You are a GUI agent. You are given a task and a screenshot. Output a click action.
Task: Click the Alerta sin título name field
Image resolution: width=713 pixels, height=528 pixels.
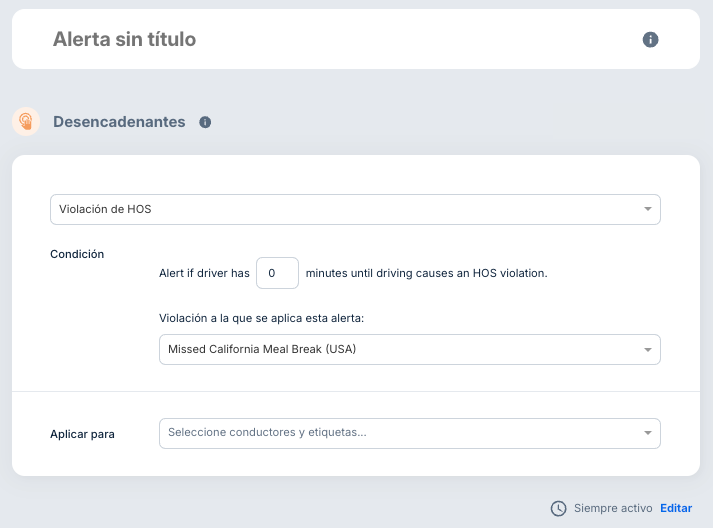[x=125, y=40]
